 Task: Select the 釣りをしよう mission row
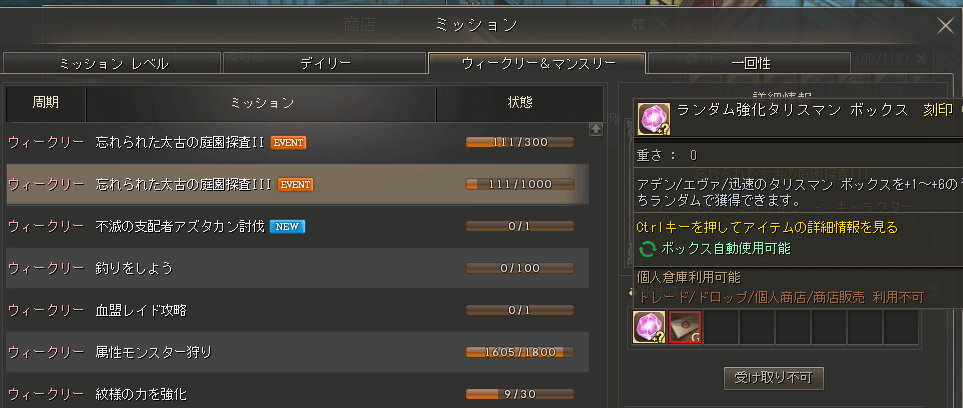[x=297, y=269]
